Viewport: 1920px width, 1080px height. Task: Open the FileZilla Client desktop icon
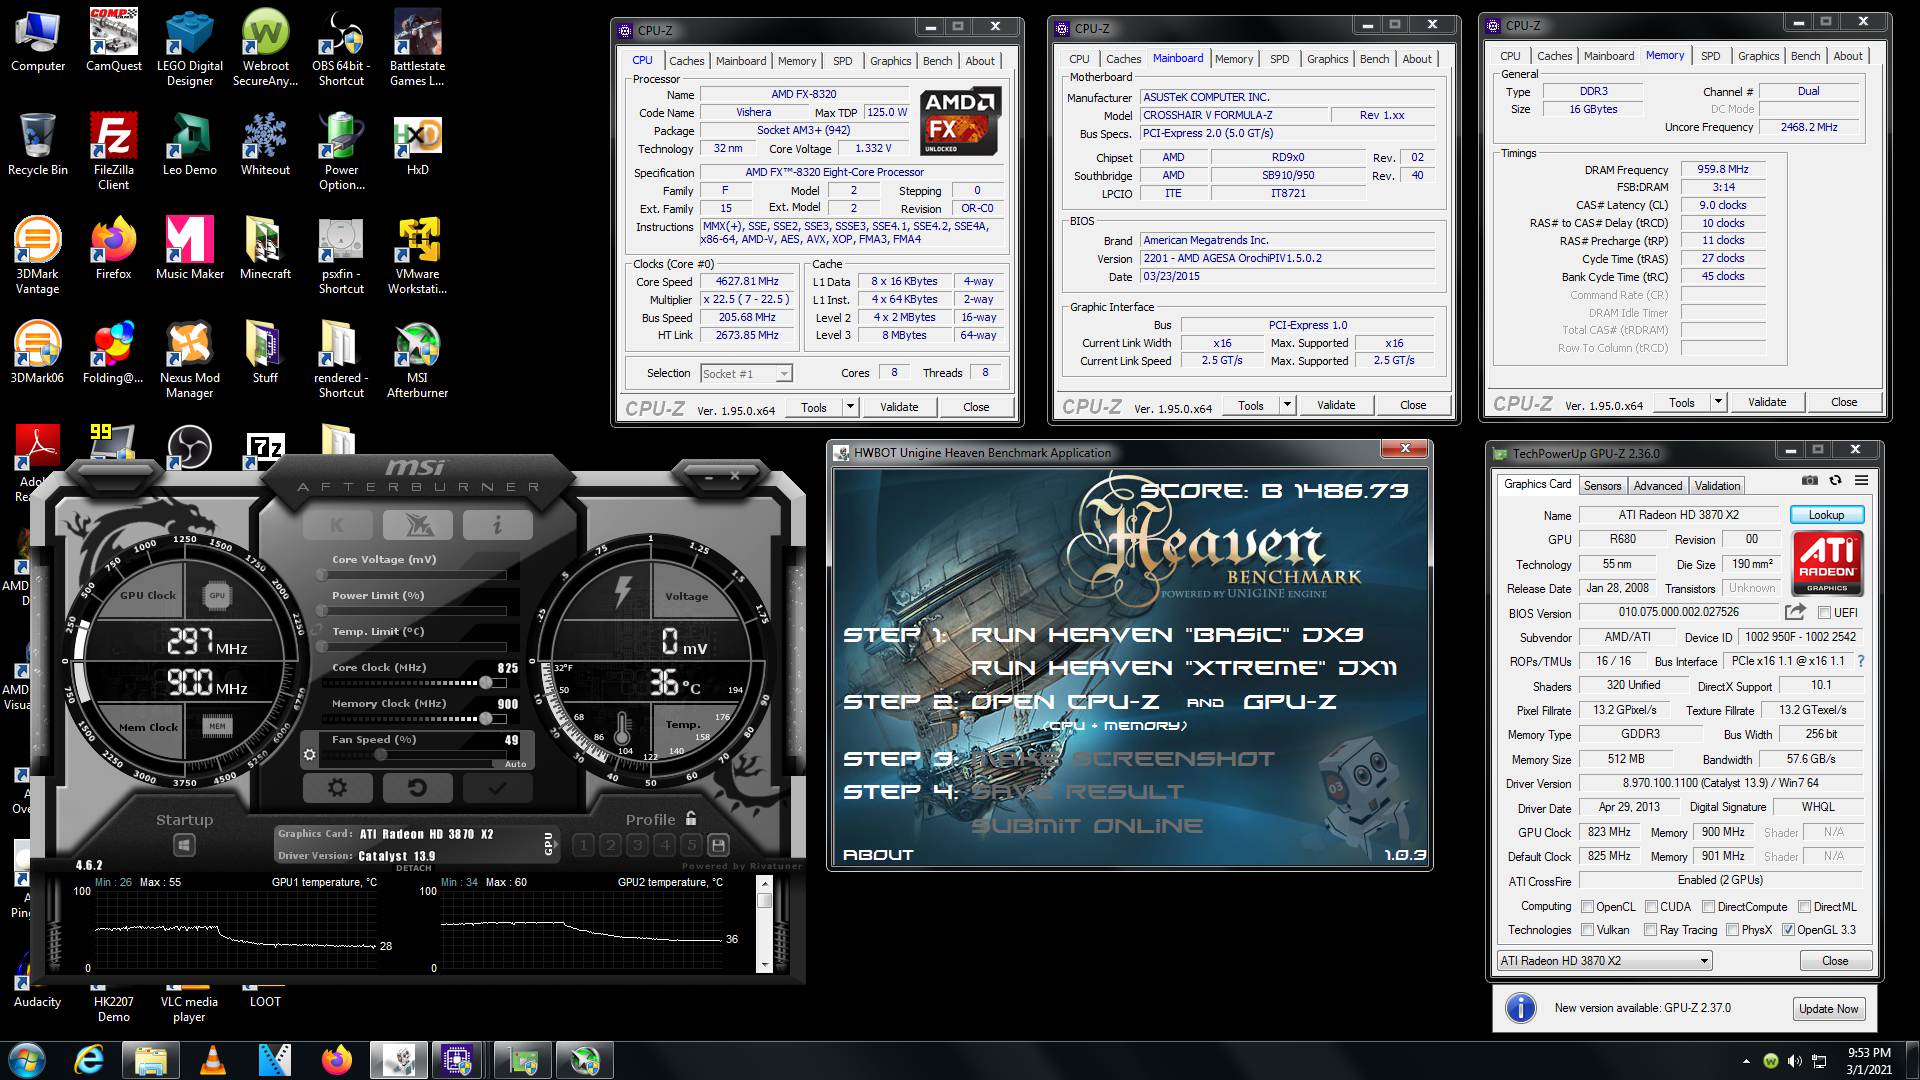click(113, 152)
